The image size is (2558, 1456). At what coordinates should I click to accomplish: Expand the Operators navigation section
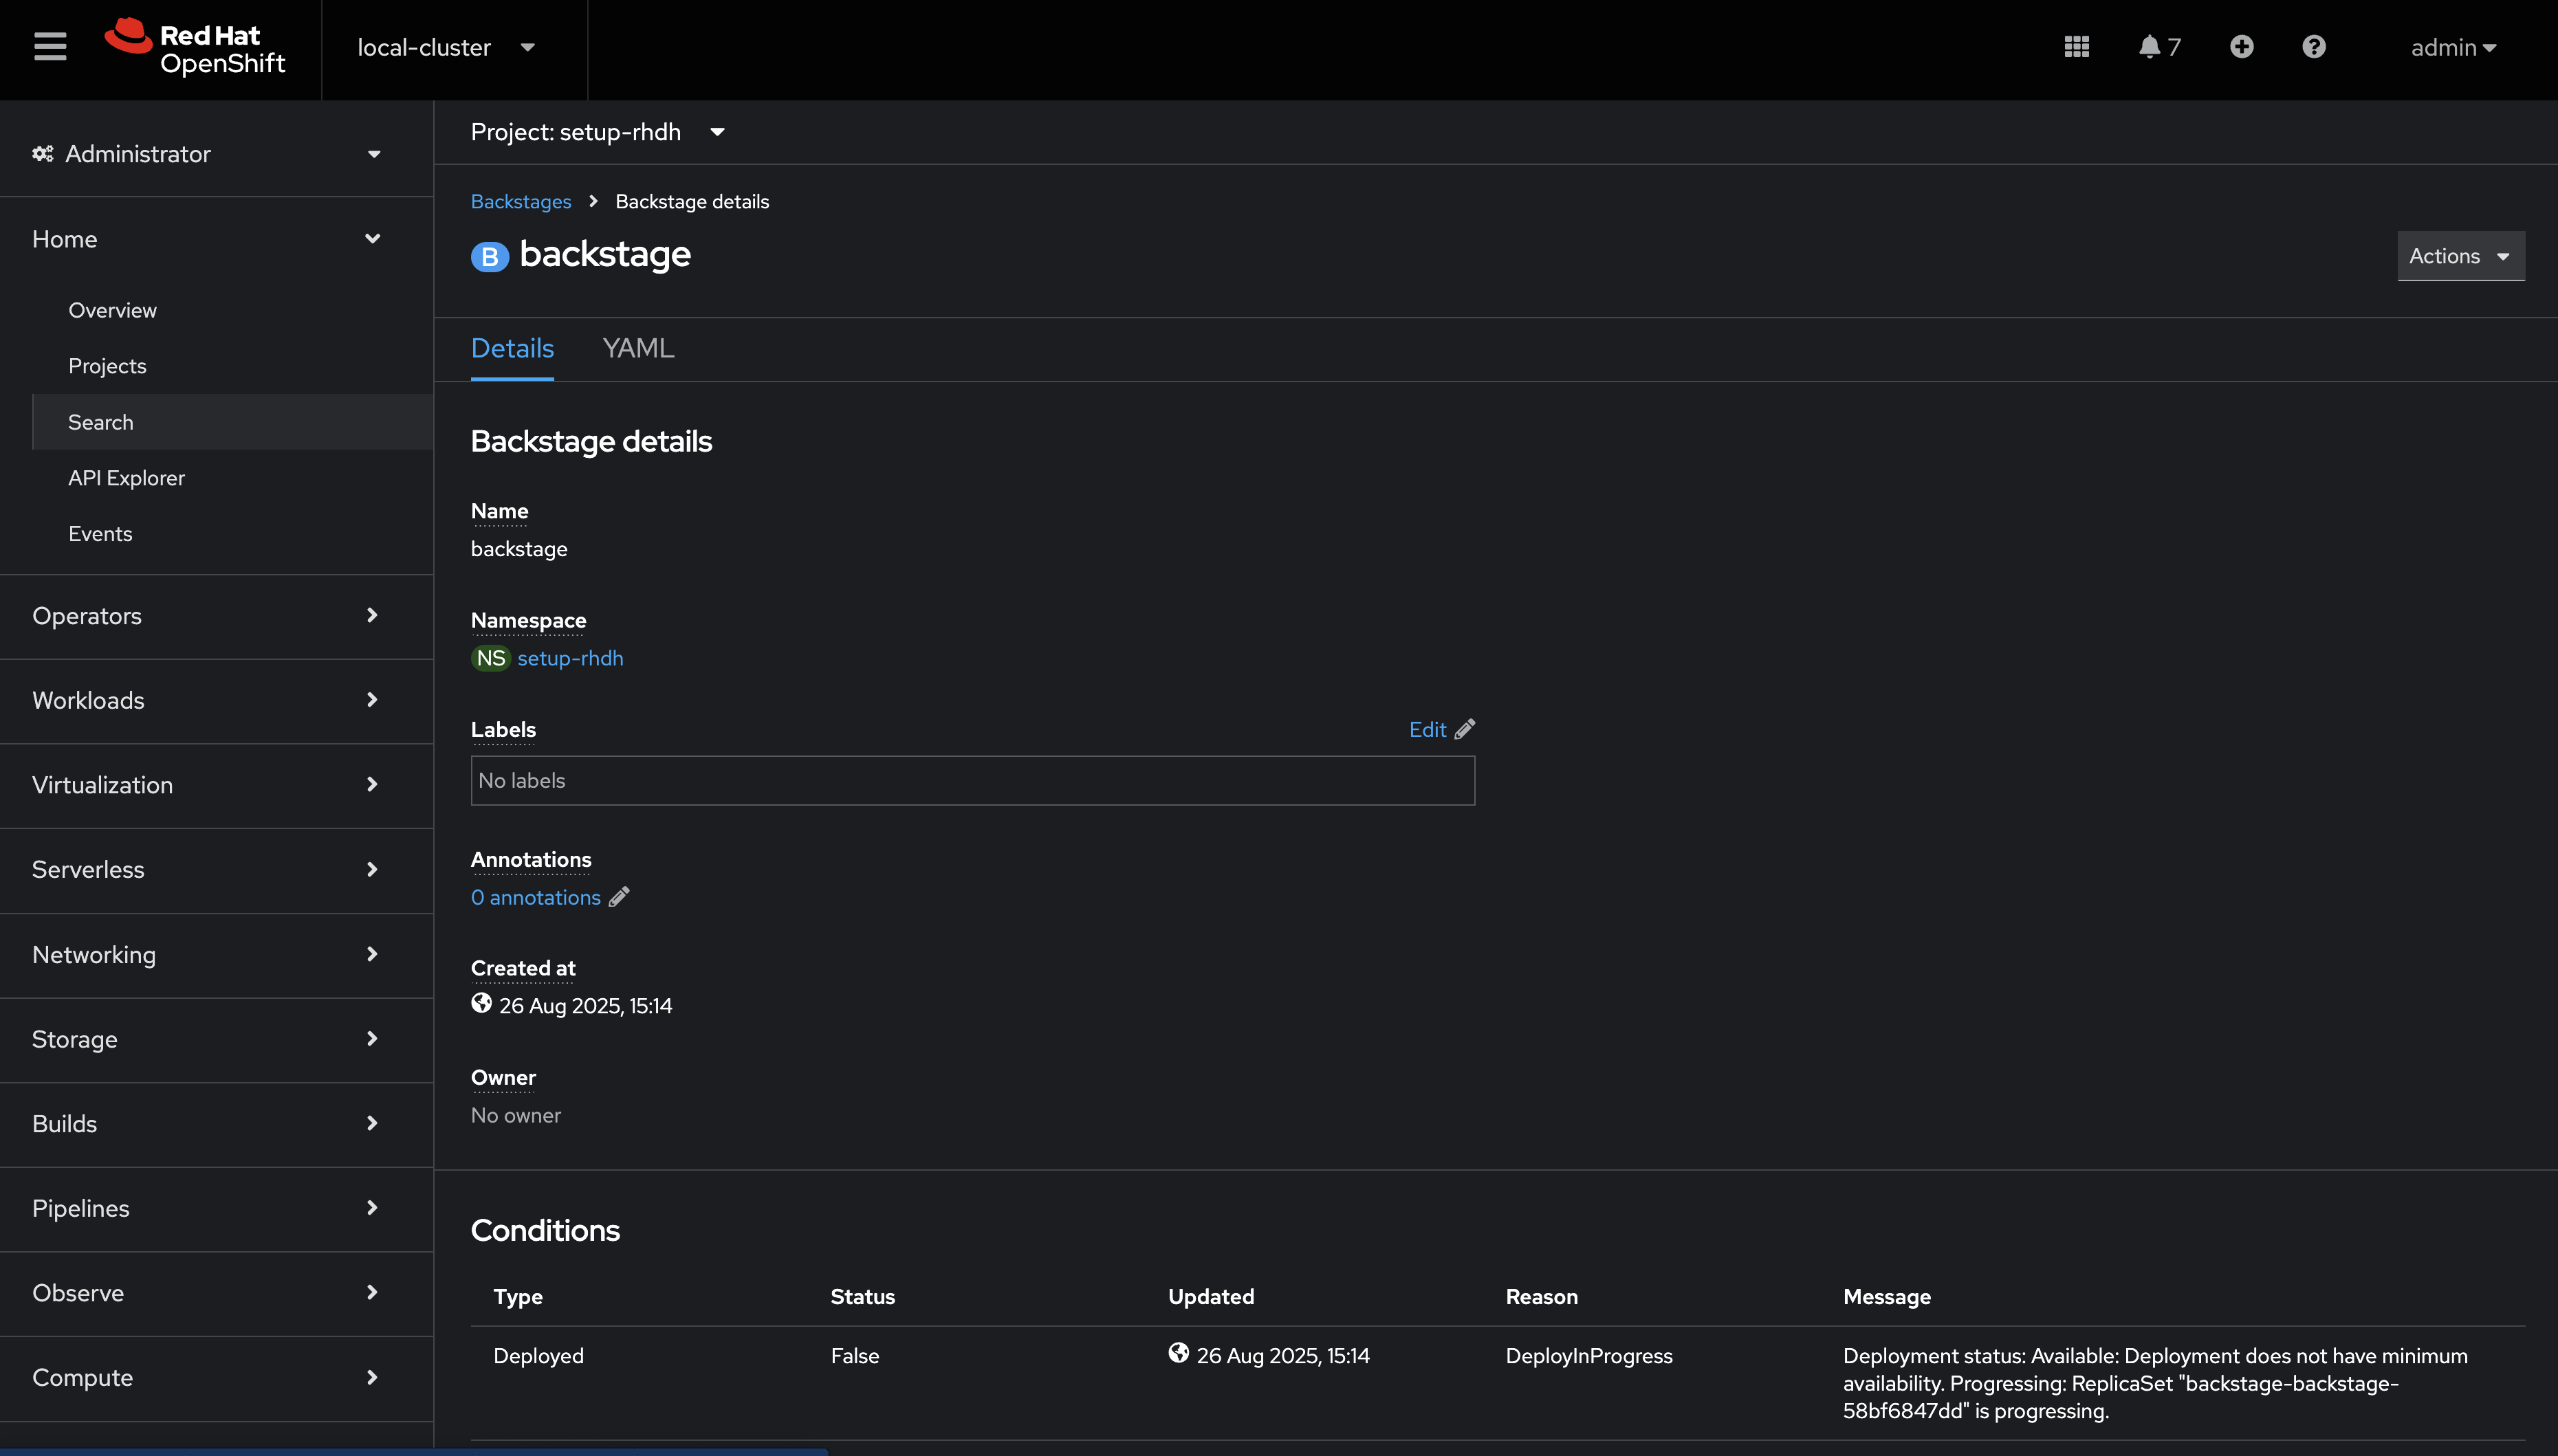217,616
